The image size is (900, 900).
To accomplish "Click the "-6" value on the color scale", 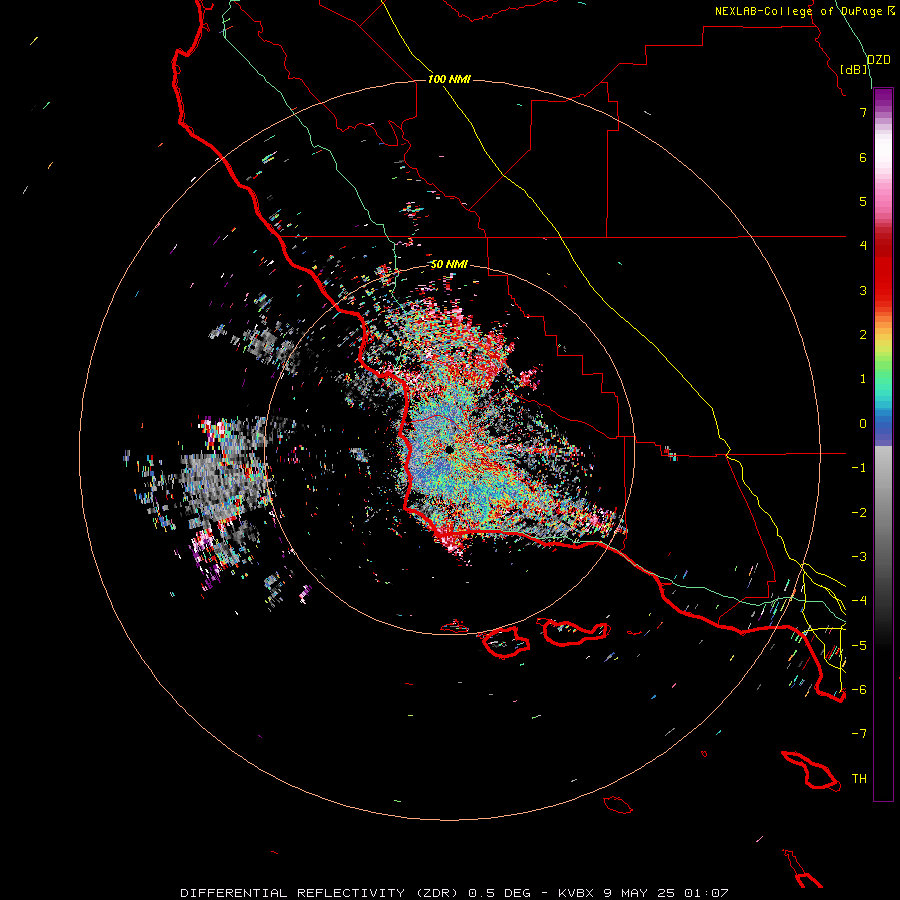I will click(x=859, y=690).
